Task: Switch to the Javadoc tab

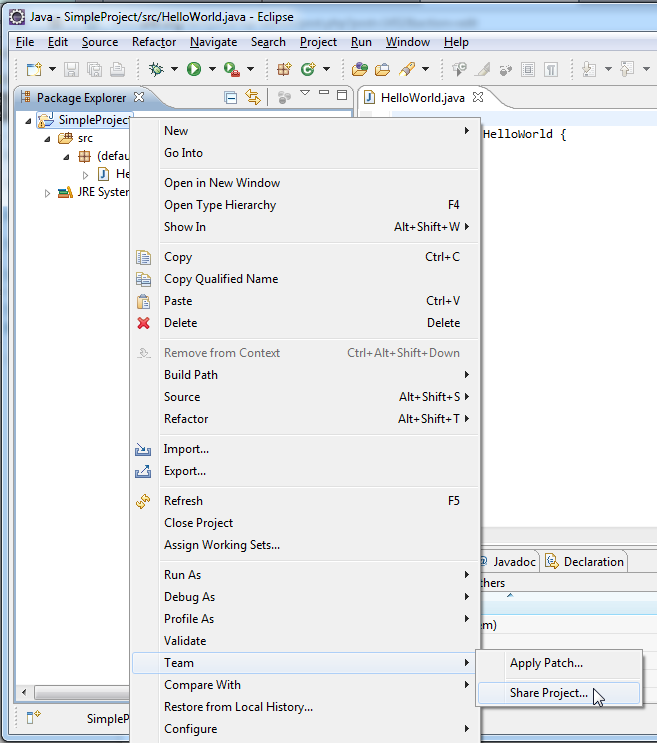Action: tap(509, 562)
